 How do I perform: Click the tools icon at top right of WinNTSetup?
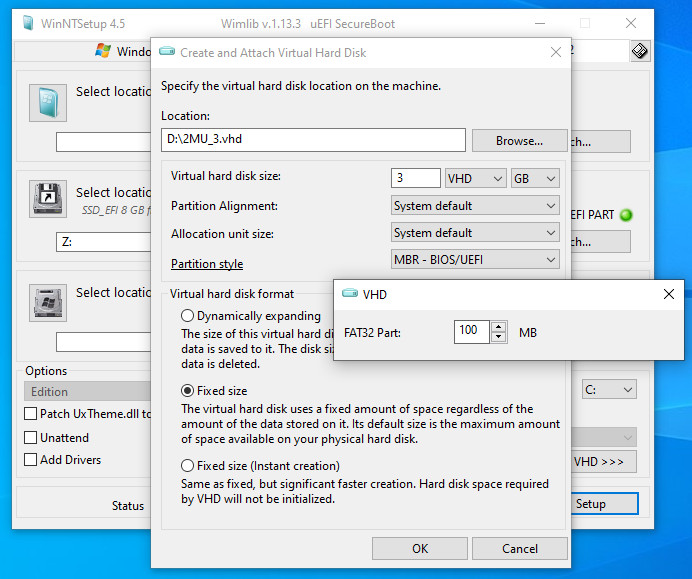tap(639, 51)
